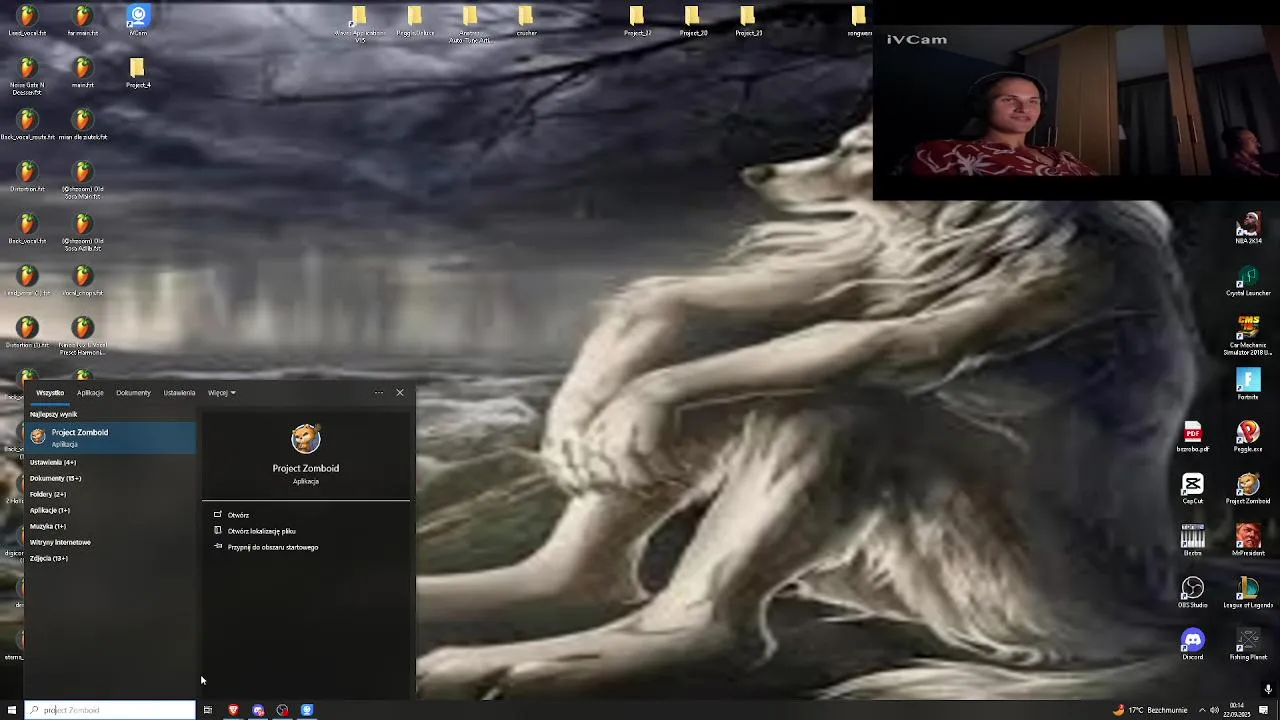The height and width of the screenshot is (720, 1280).
Task: Select the Project_21 folder on desktop
Action: click(748, 20)
